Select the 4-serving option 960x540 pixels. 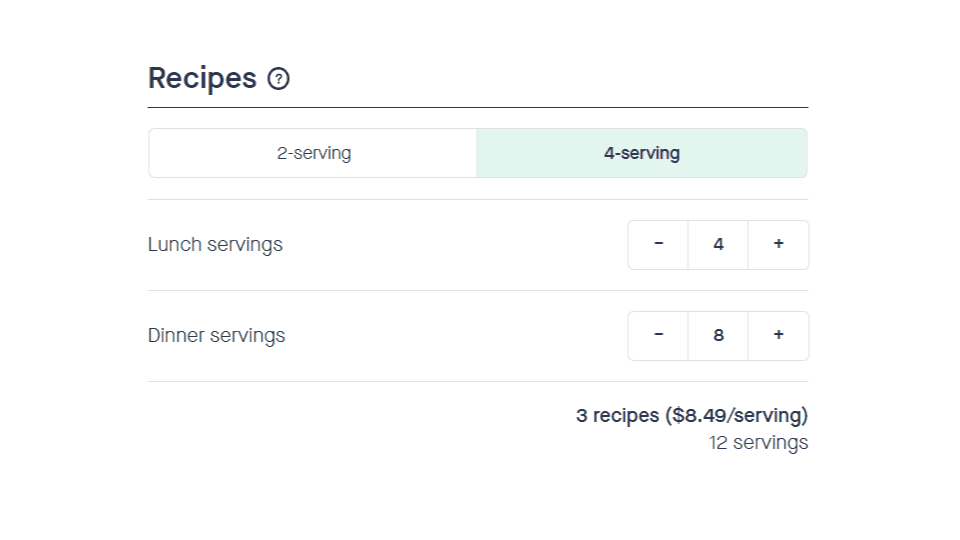click(x=642, y=153)
